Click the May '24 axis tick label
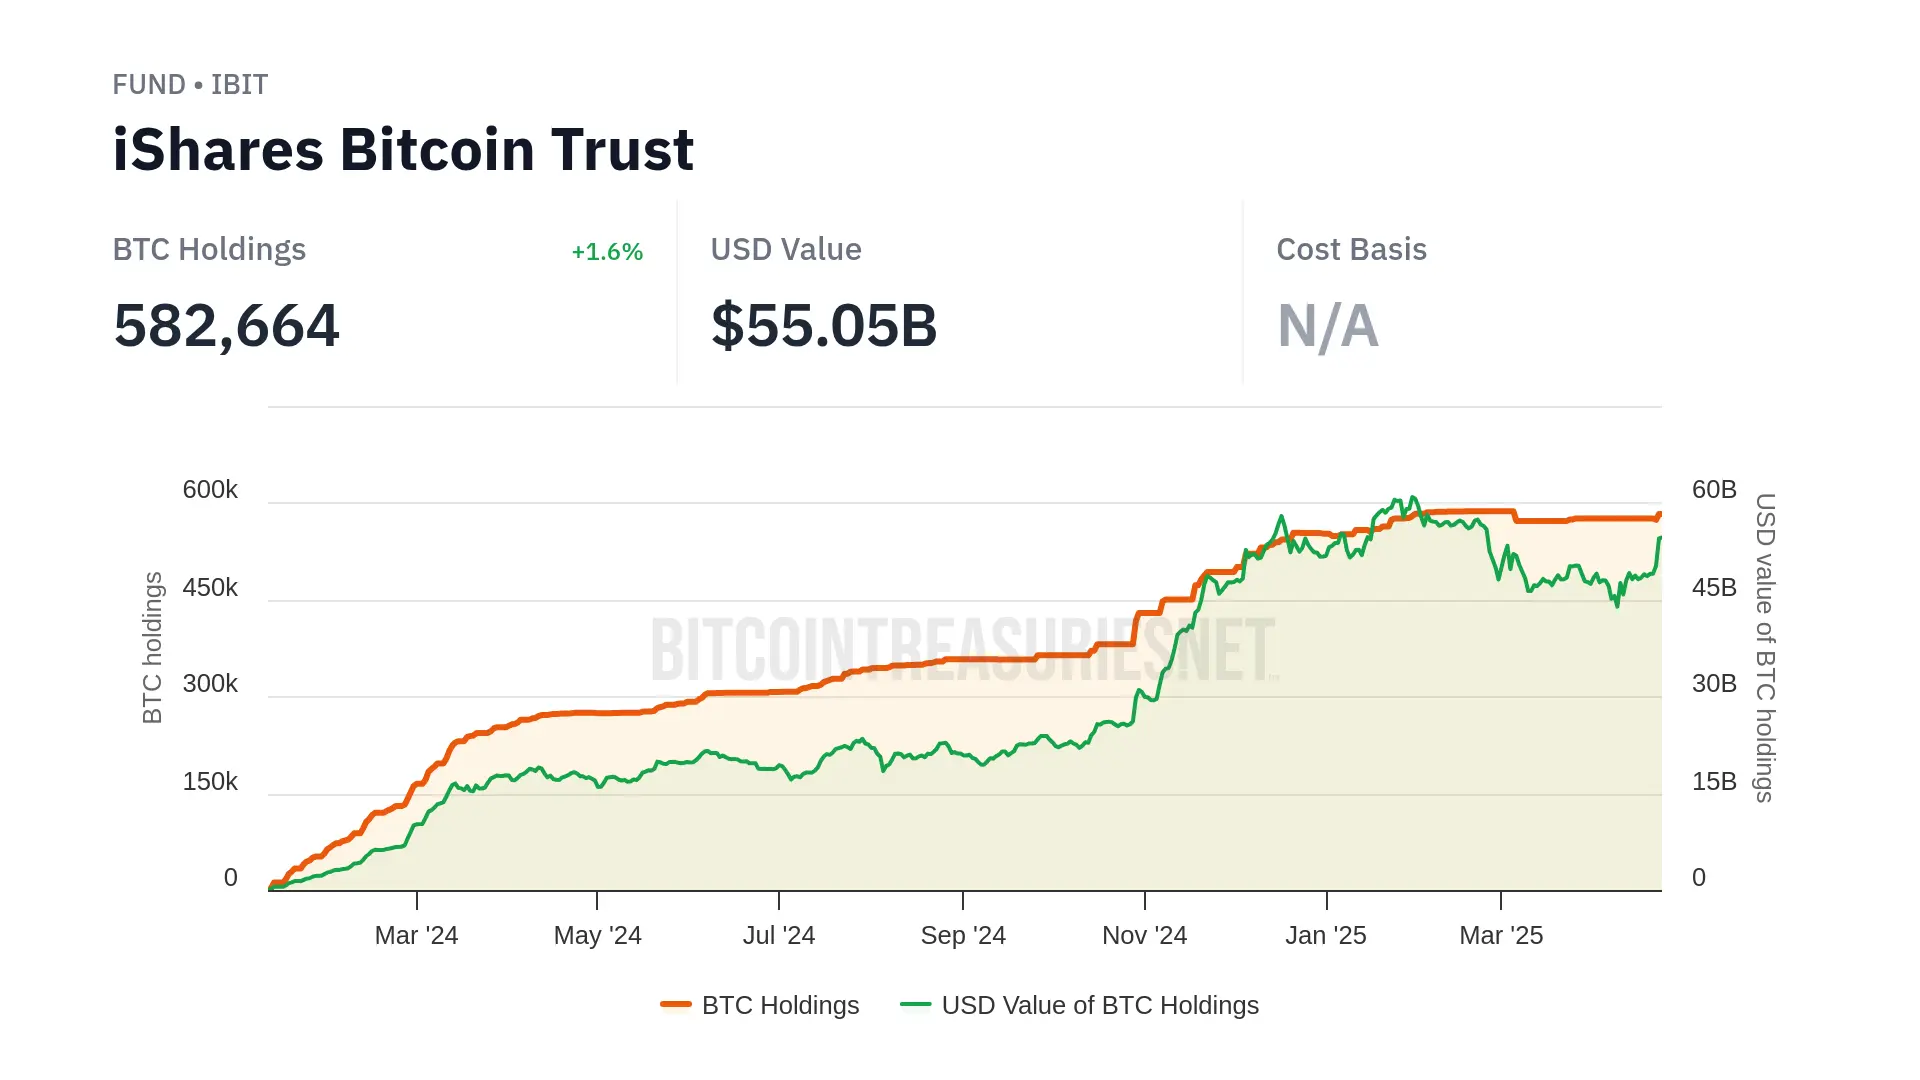1920x1080 pixels. (597, 936)
